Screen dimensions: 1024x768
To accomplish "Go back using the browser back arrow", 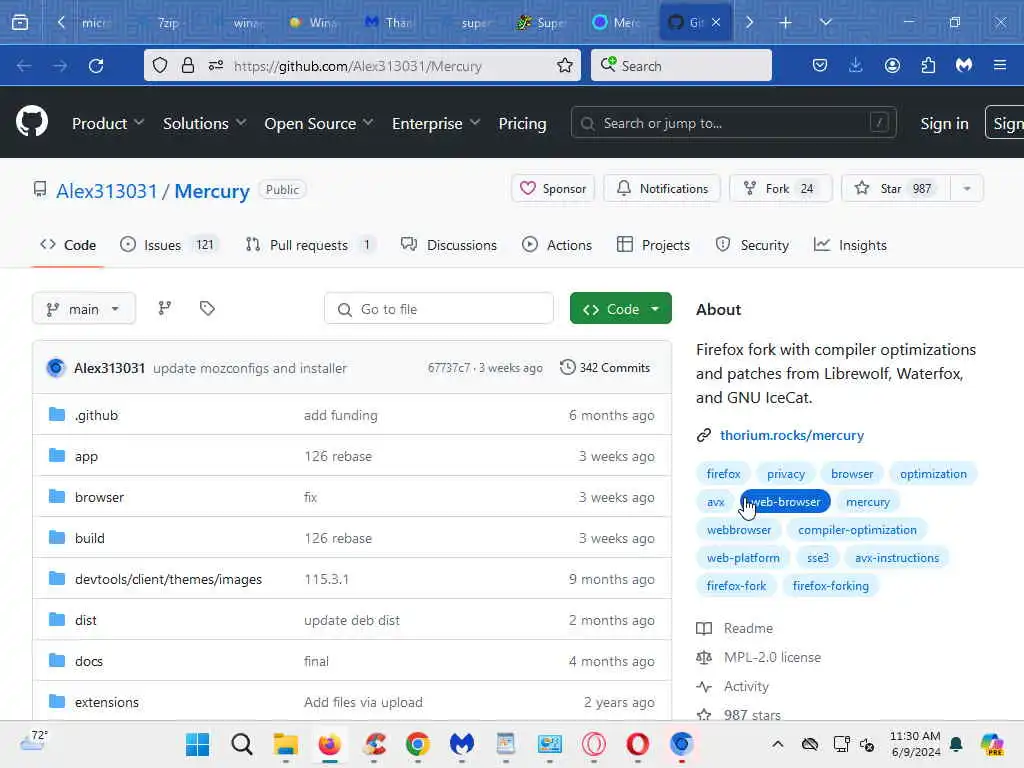I will (x=24, y=66).
